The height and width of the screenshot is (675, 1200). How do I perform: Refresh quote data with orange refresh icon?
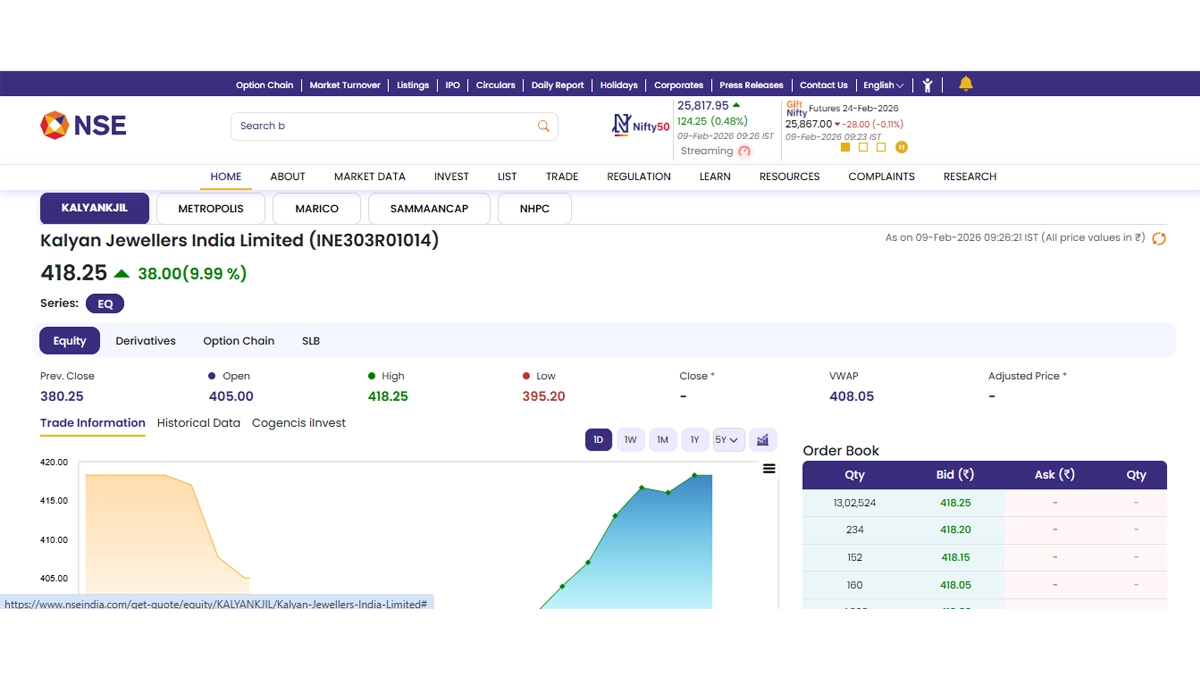pos(1159,239)
